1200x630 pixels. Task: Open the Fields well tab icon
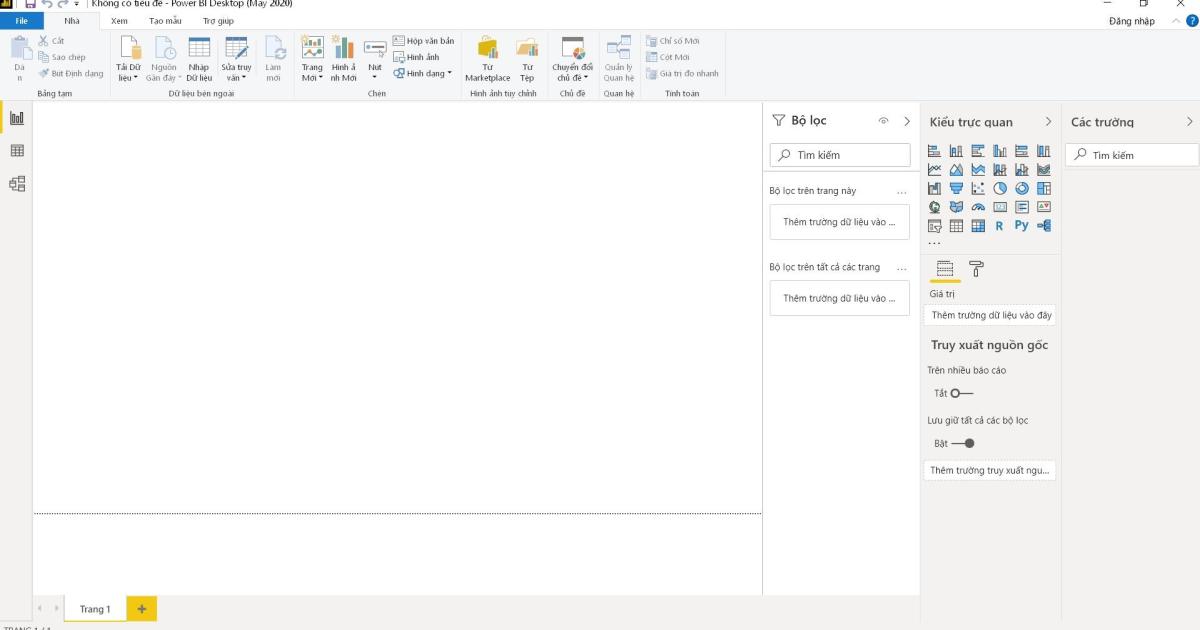pyautogui.click(x=944, y=268)
